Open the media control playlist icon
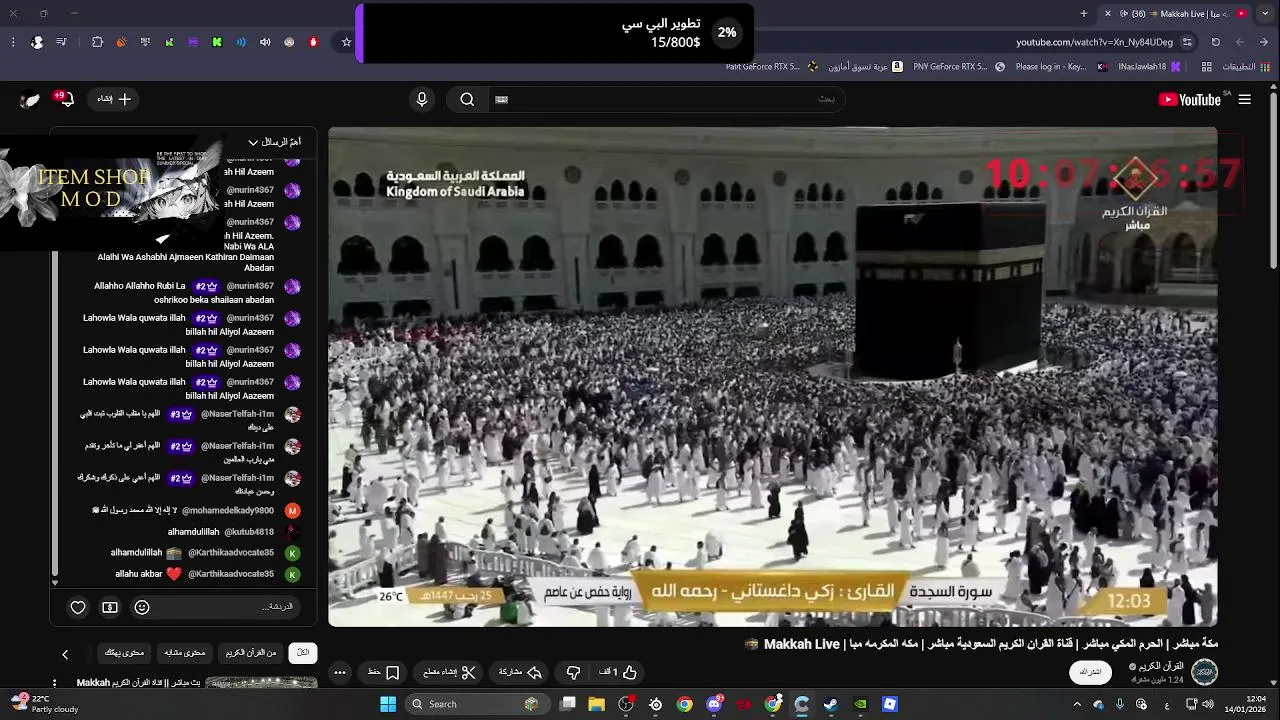This screenshot has height=720, width=1280. [62, 42]
